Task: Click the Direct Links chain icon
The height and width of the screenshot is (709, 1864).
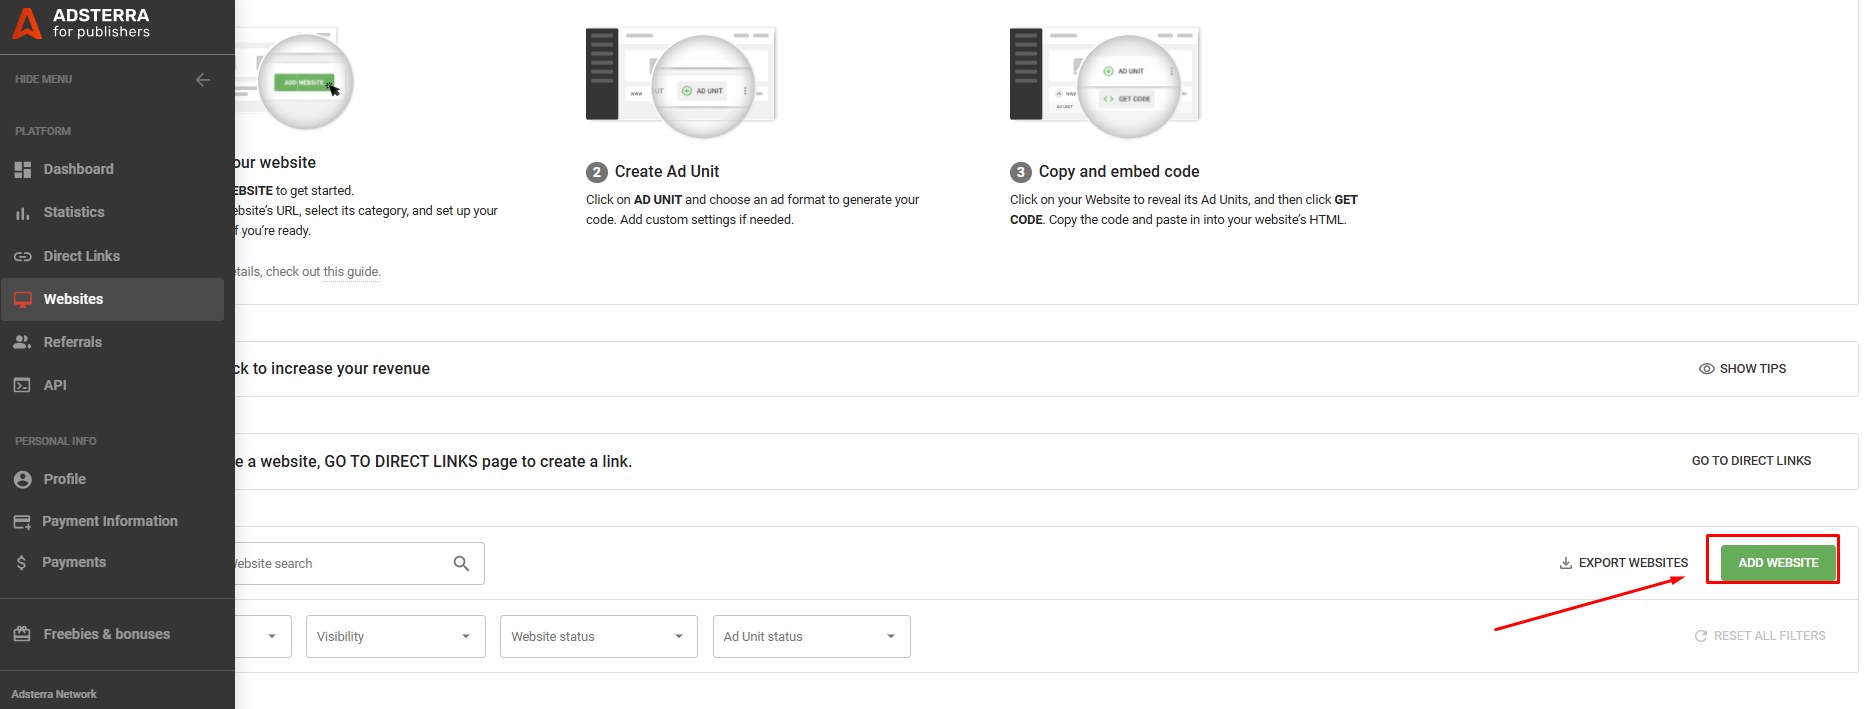Action: [22, 257]
